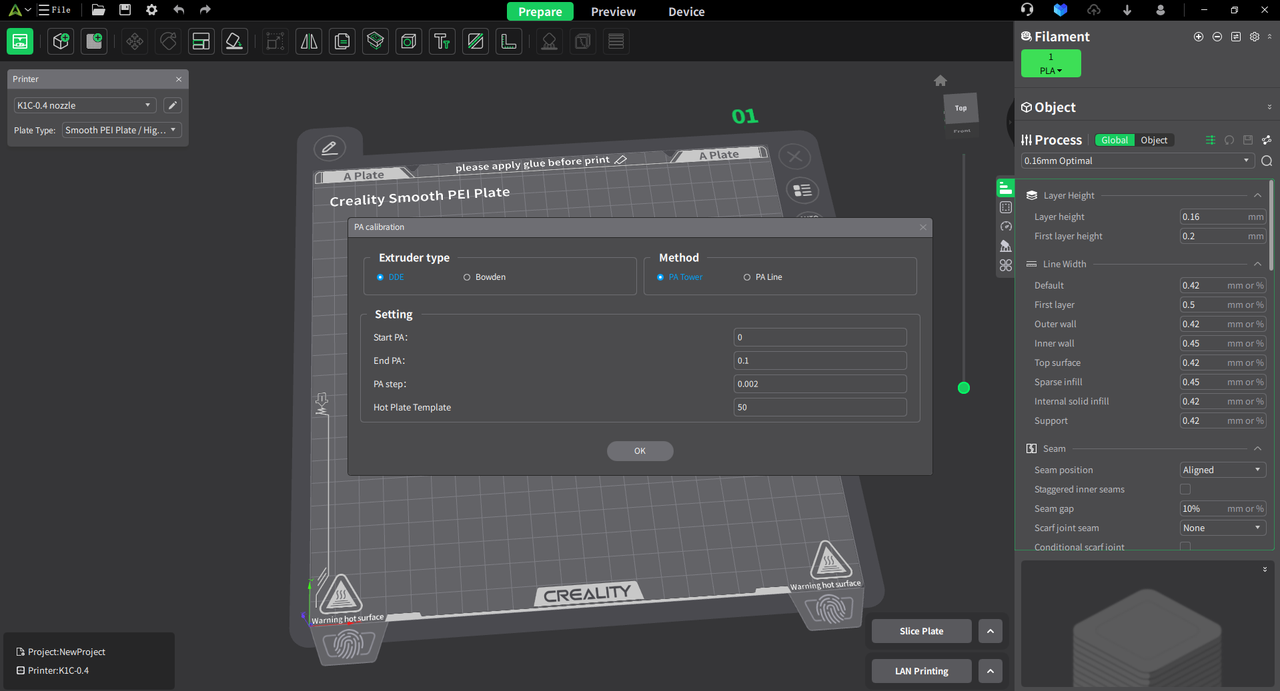Open the Text tool on the toolbar

click(x=441, y=41)
